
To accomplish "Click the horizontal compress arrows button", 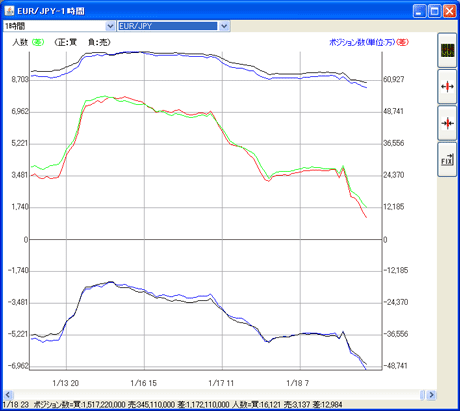I will pos(447,123).
